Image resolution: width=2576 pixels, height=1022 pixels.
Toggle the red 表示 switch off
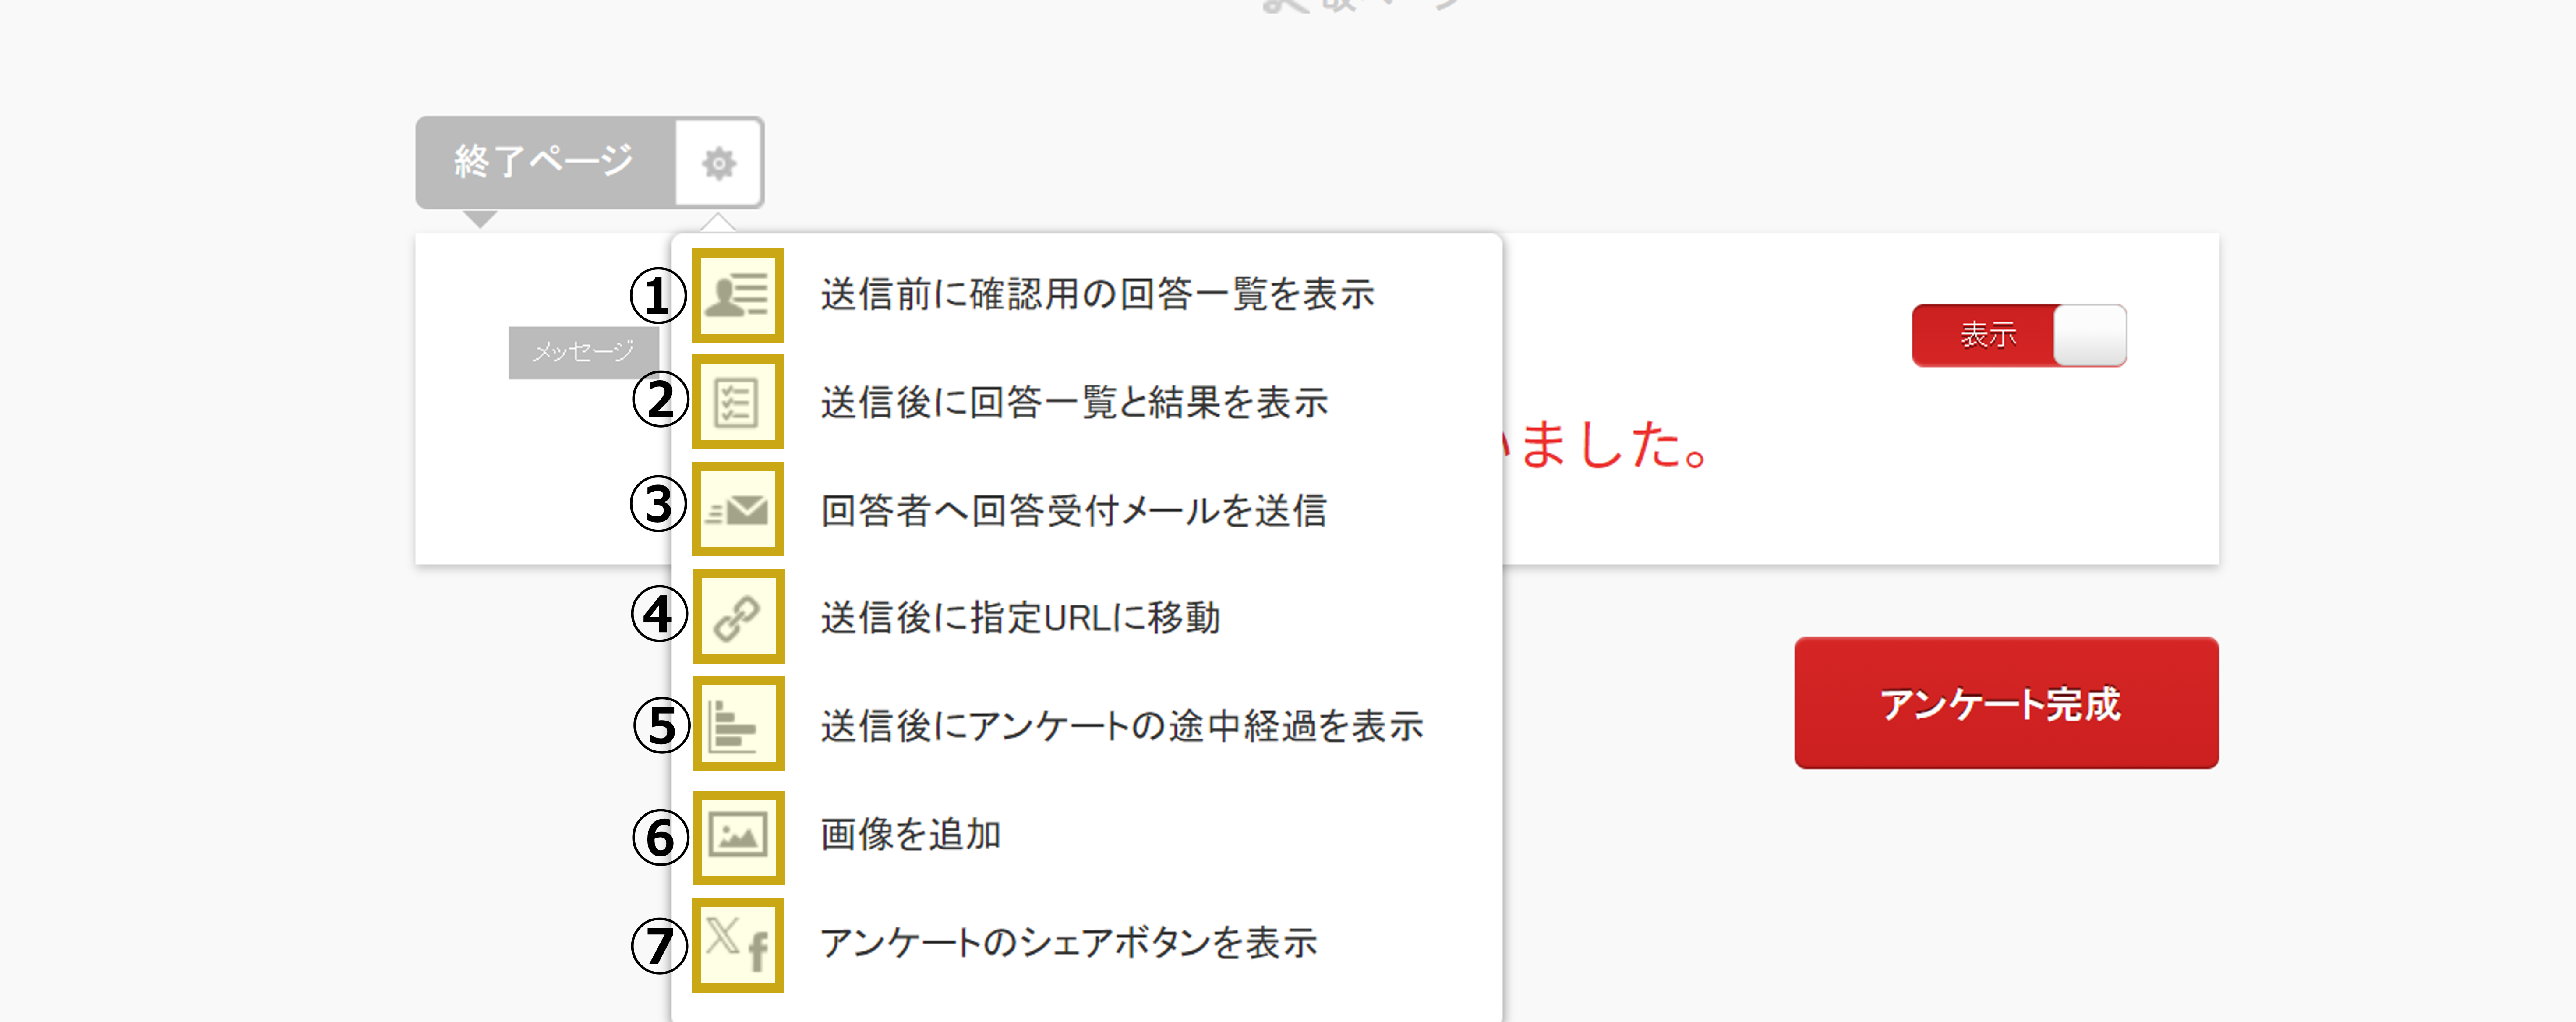(2019, 335)
